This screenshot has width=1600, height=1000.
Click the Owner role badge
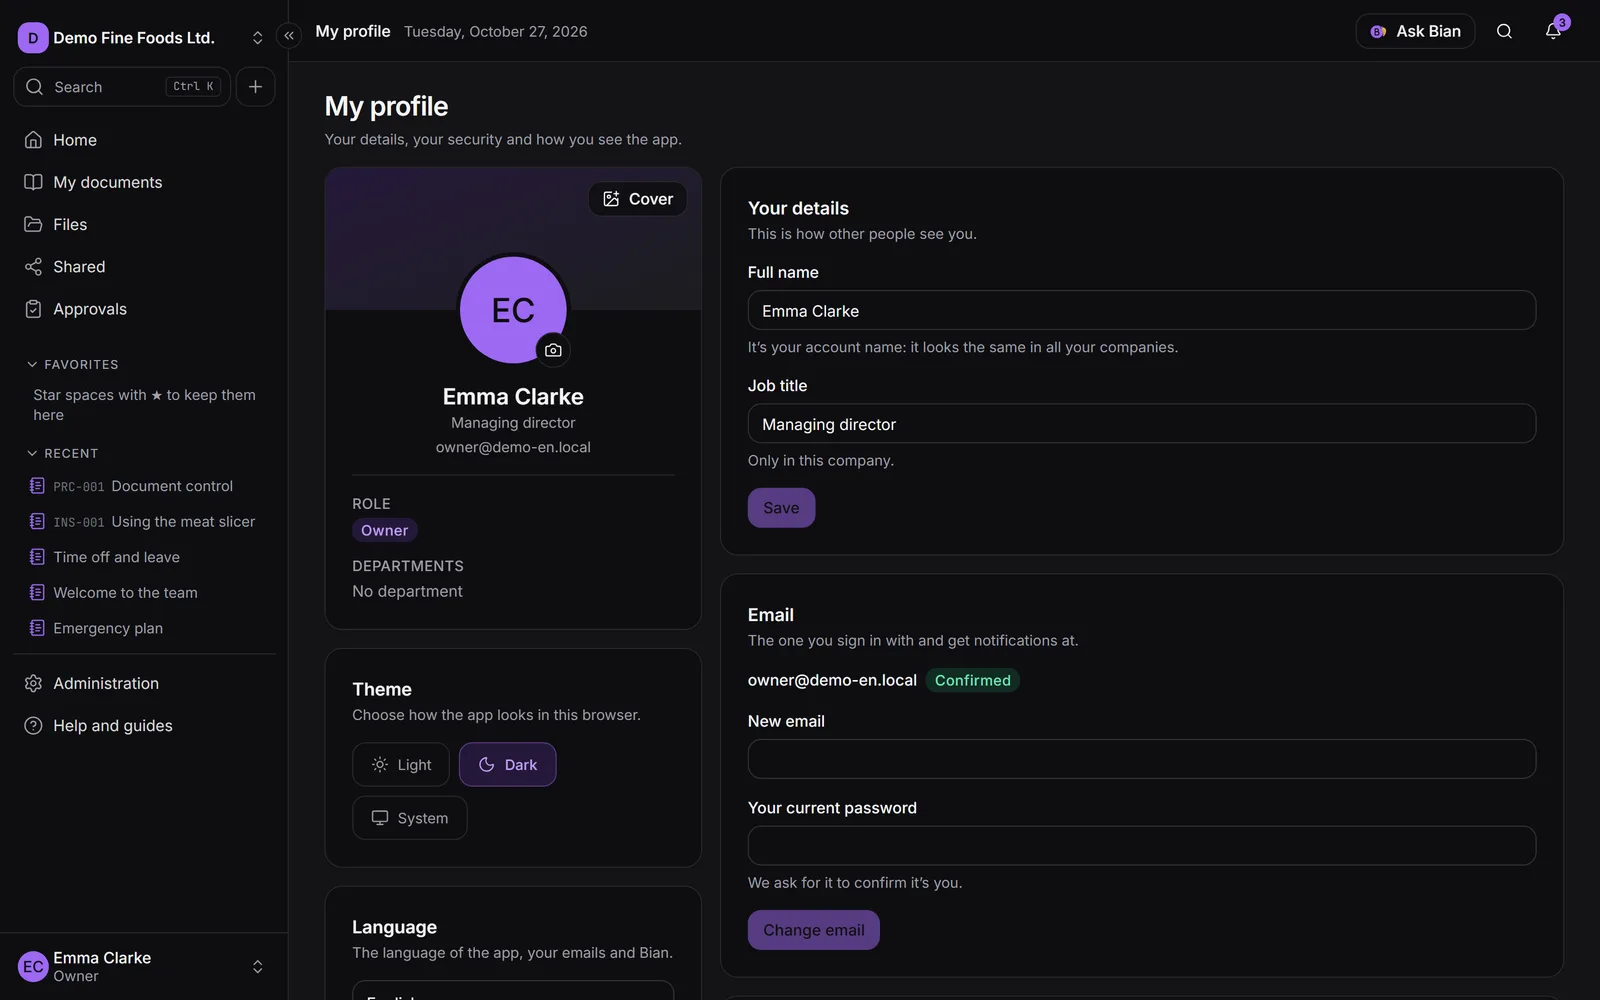click(x=385, y=530)
